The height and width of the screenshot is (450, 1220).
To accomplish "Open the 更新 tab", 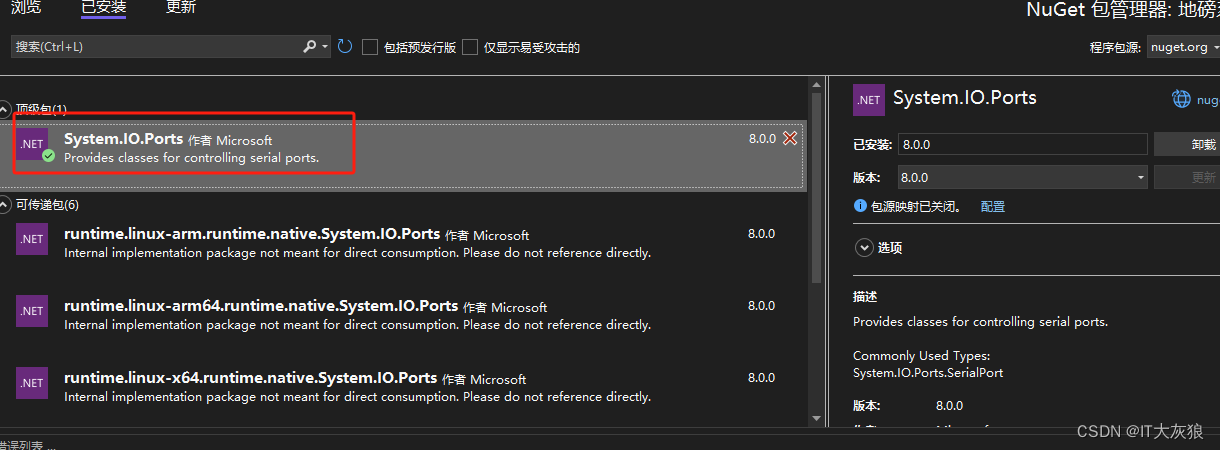I will tap(181, 8).
